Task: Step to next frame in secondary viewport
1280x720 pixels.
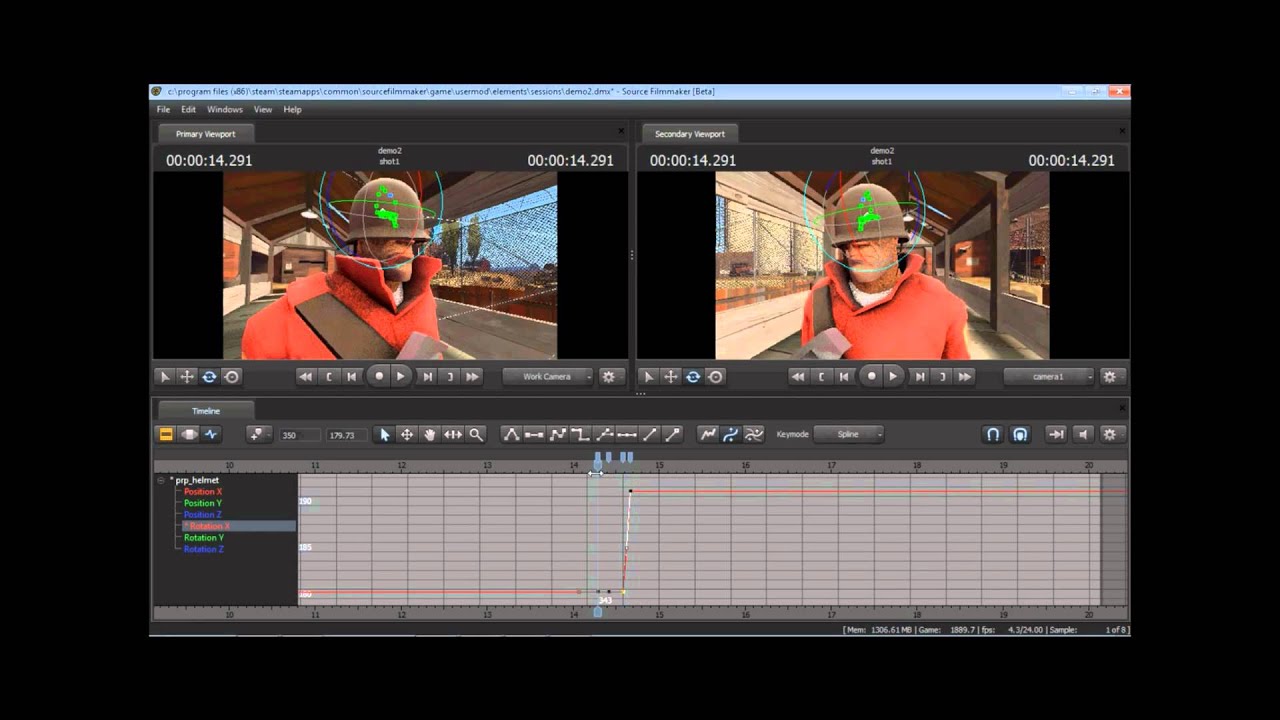Action: point(919,377)
